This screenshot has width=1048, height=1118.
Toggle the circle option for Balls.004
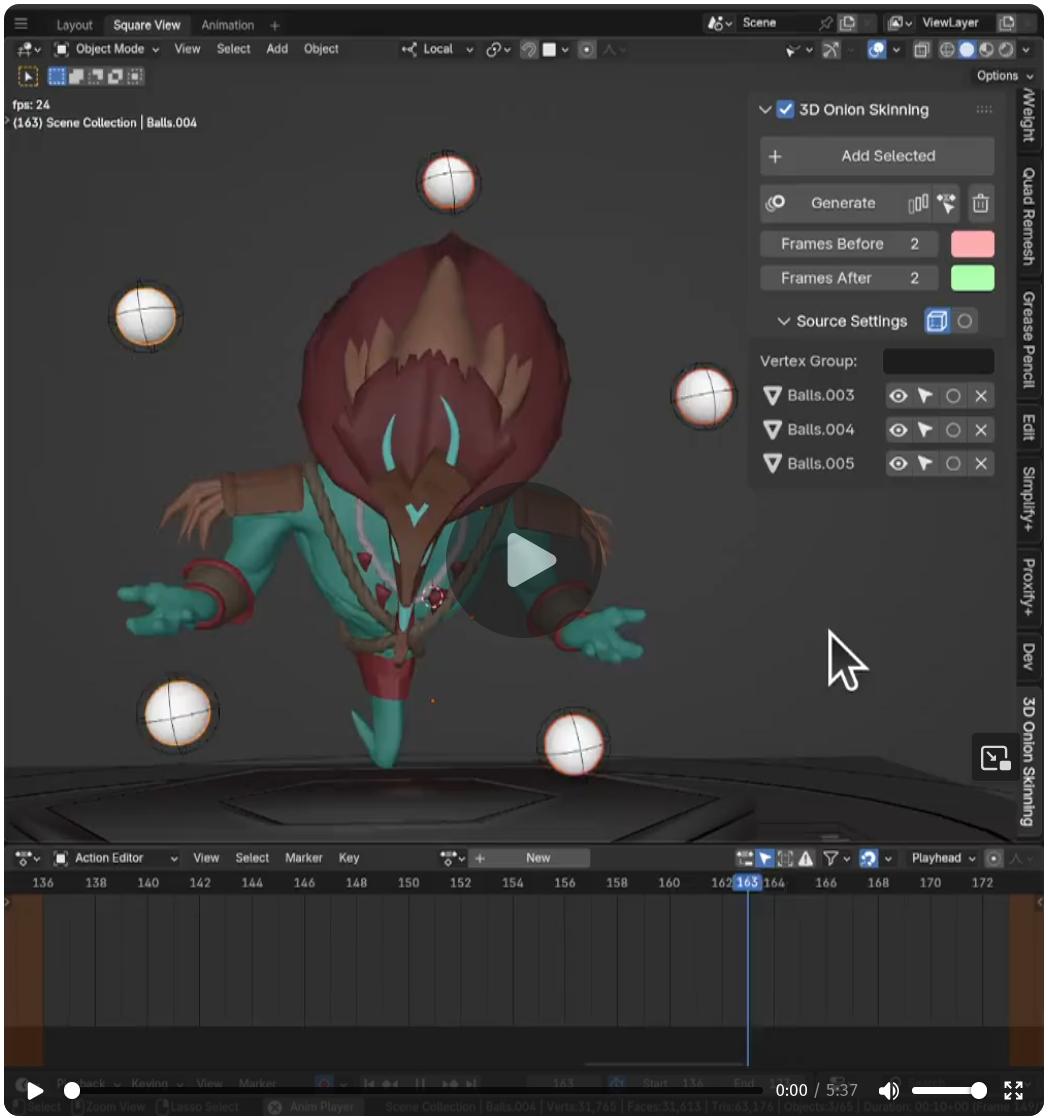pos(953,430)
